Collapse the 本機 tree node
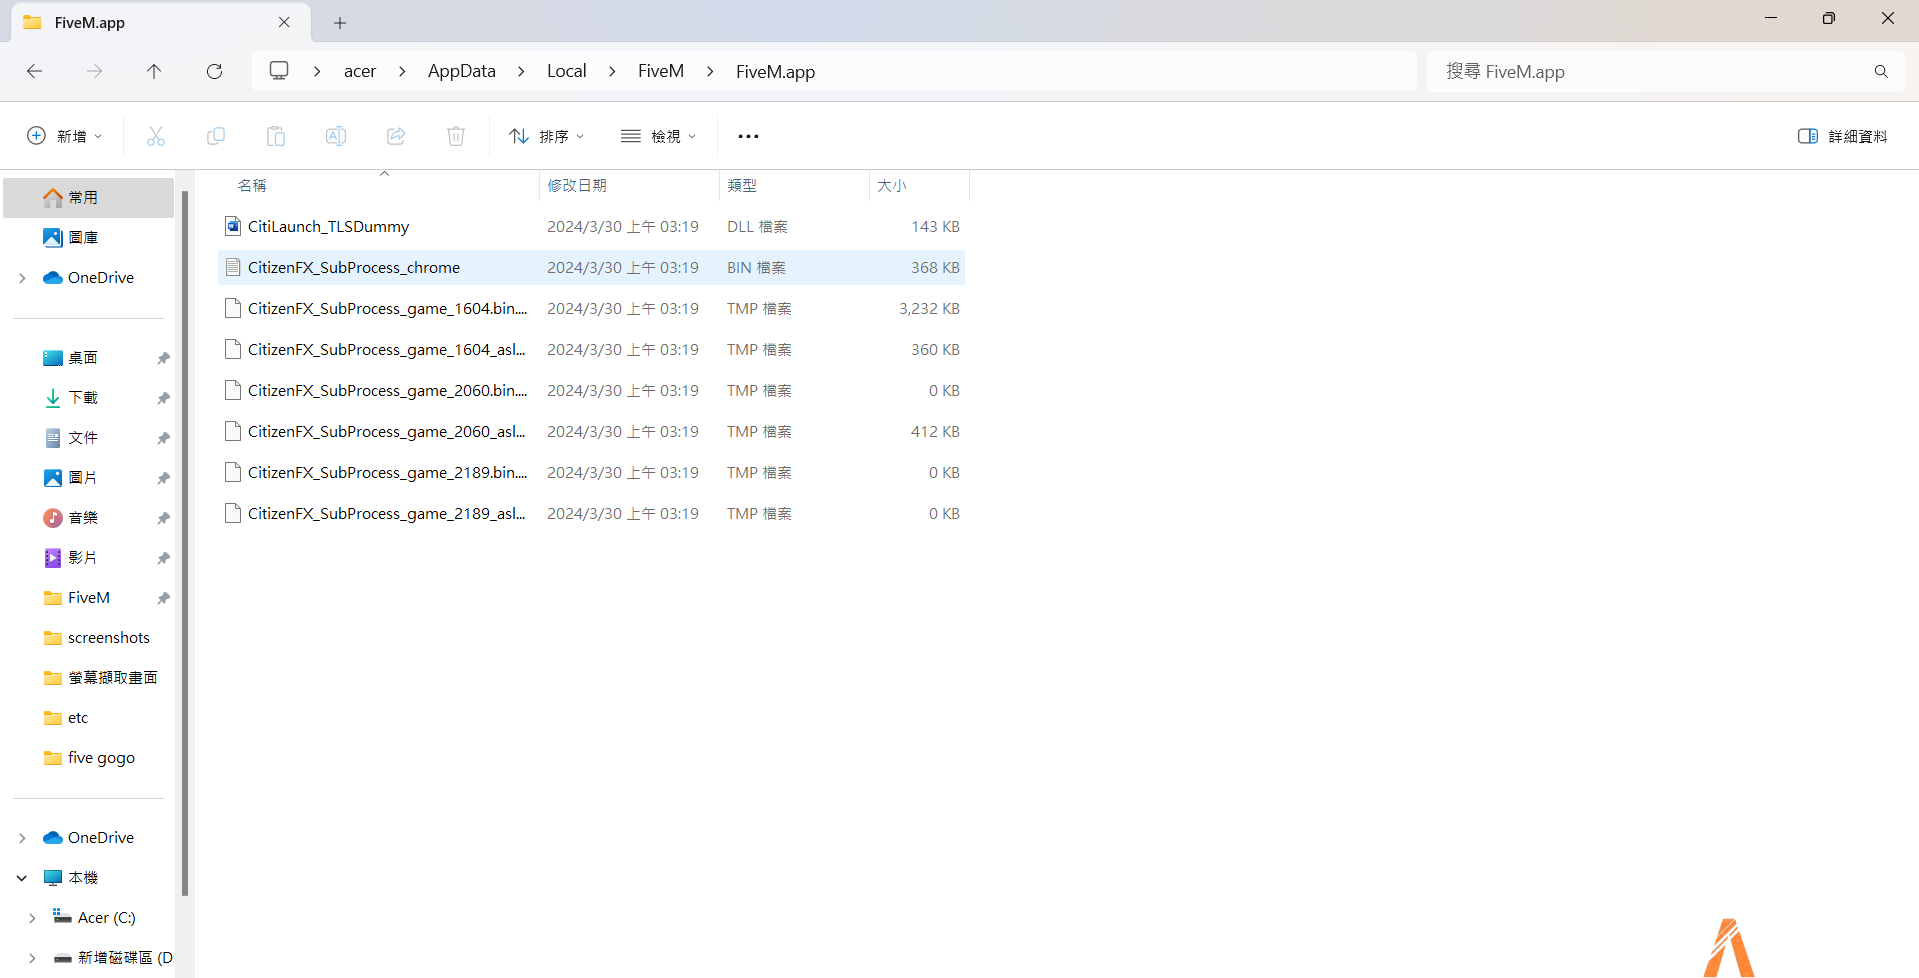 point(22,878)
